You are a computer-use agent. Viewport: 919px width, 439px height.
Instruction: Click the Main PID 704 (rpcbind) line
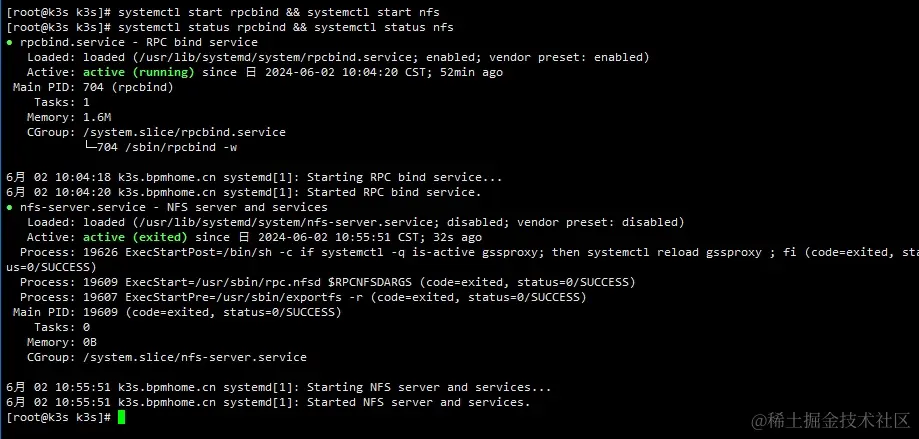(x=93, y=87)
